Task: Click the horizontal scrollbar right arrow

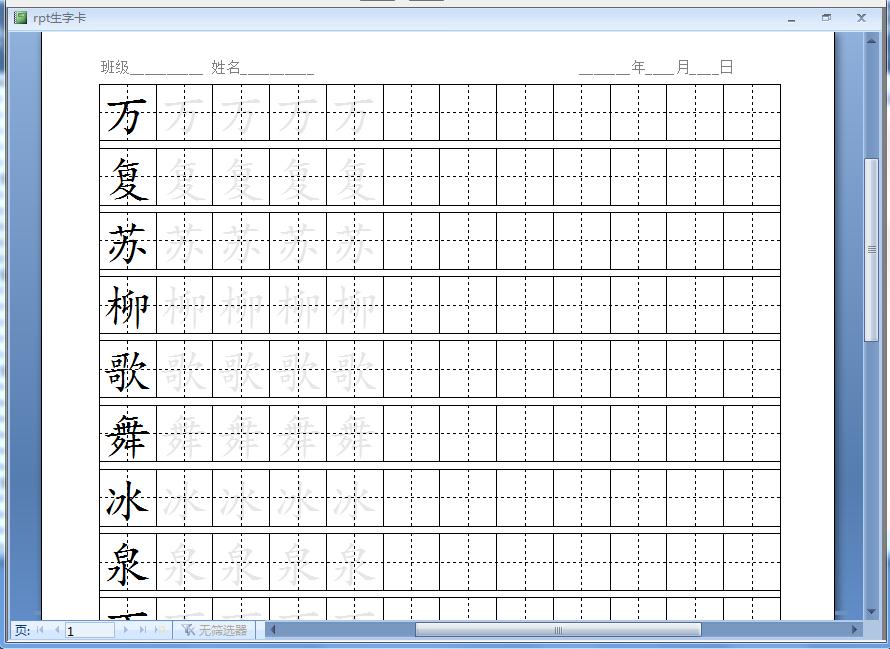Action: pyautogui.click(x=855, y=629)
